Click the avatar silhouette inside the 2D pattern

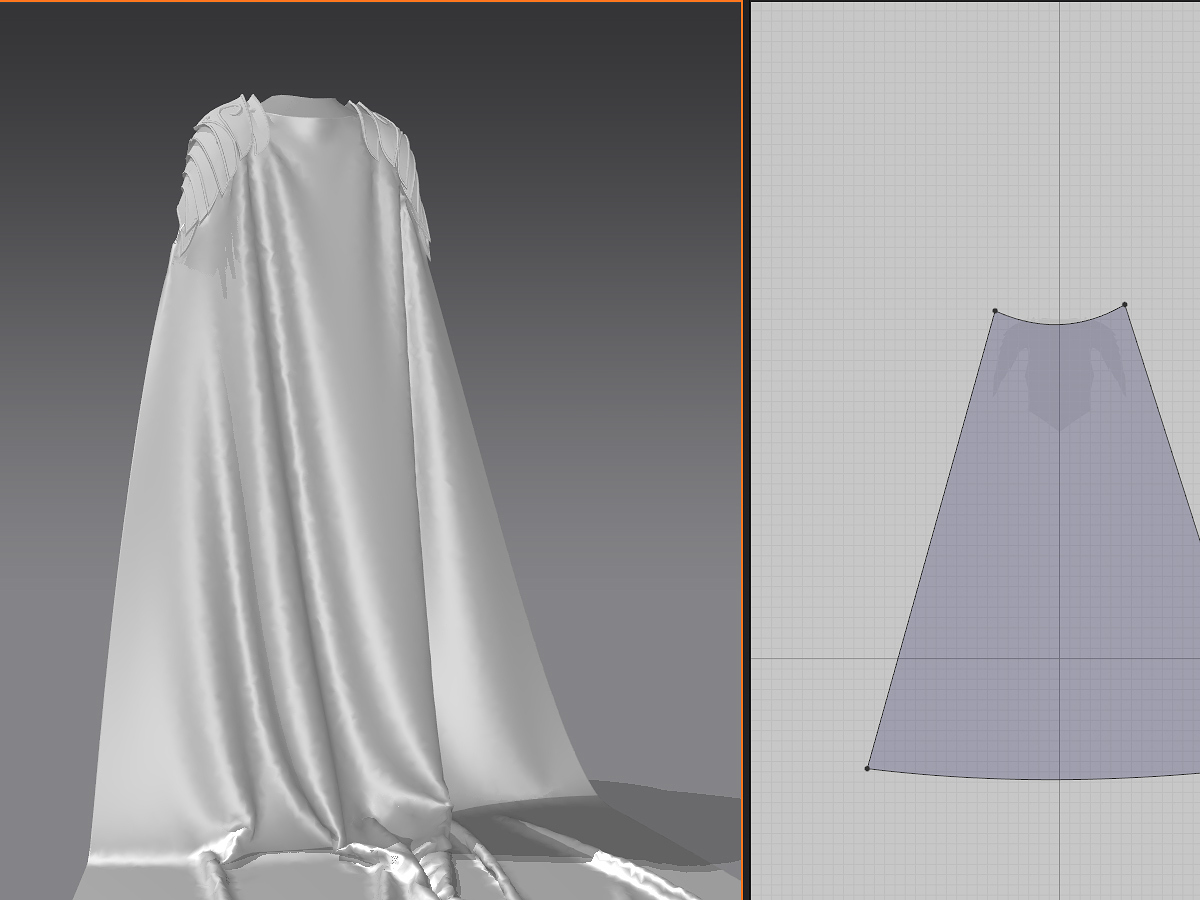pyautogui.click(x=1059, y=375)
